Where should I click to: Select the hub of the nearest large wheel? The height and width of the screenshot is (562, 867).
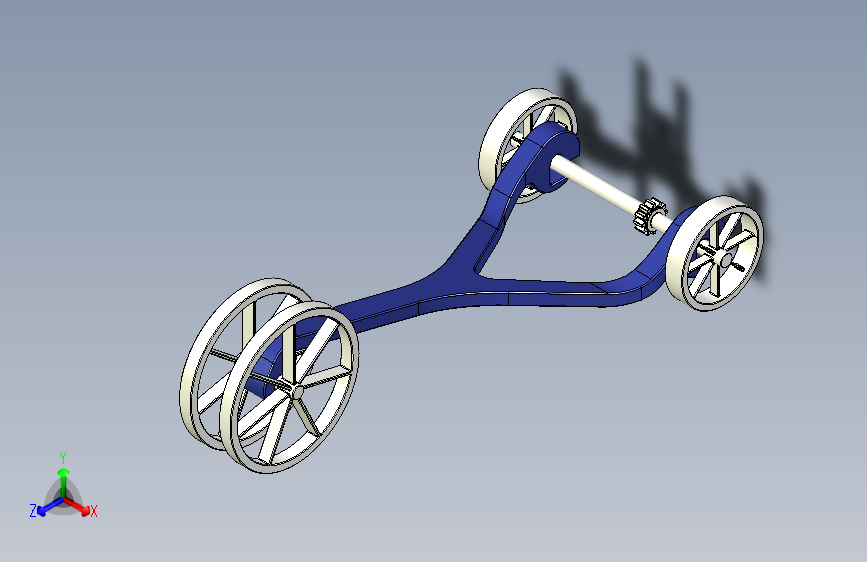(296, 391)
